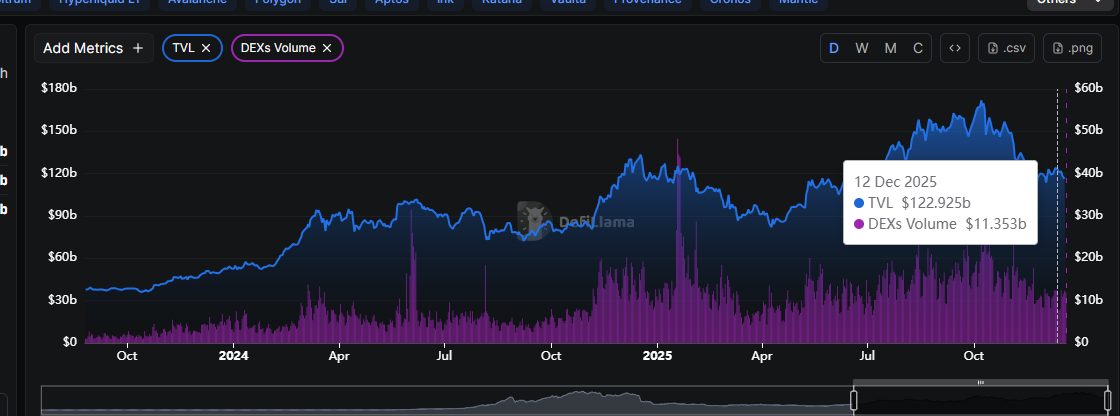Click the TVL metric chip label
The height and width of the screenshot is (416, 1120).
[x=182, y=48]
